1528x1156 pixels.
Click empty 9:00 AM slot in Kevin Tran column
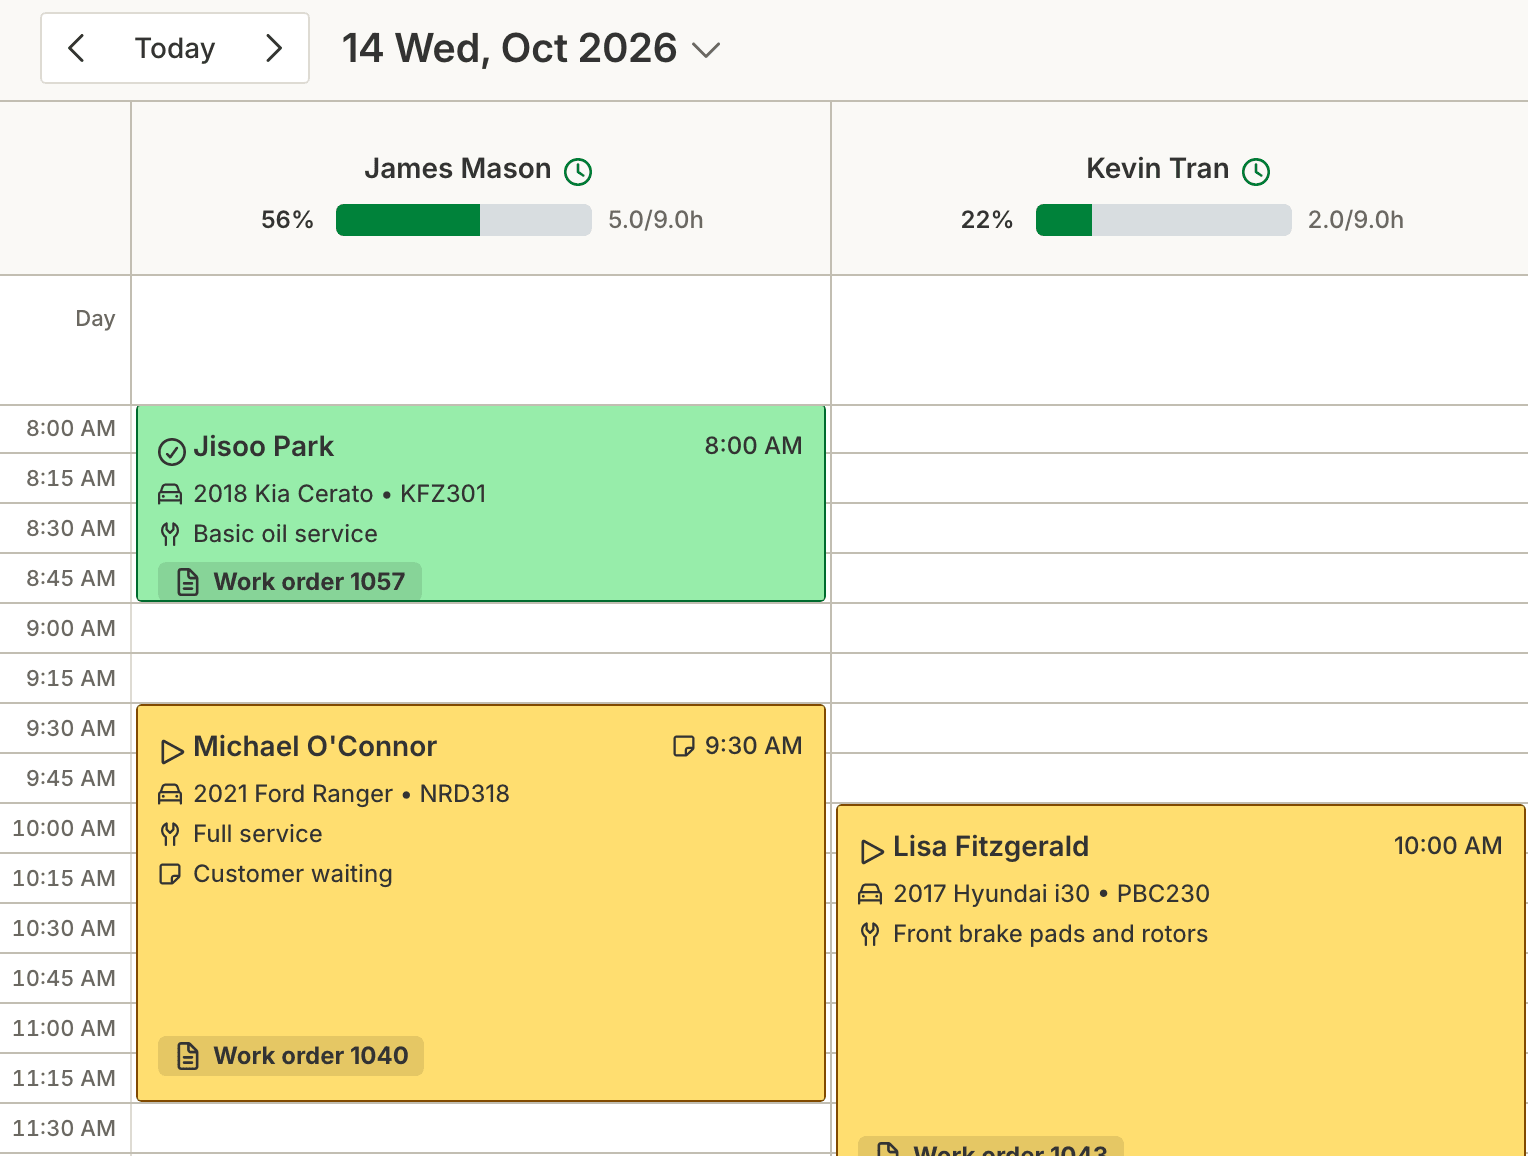pyautogui.click(x=1180, y=628)
